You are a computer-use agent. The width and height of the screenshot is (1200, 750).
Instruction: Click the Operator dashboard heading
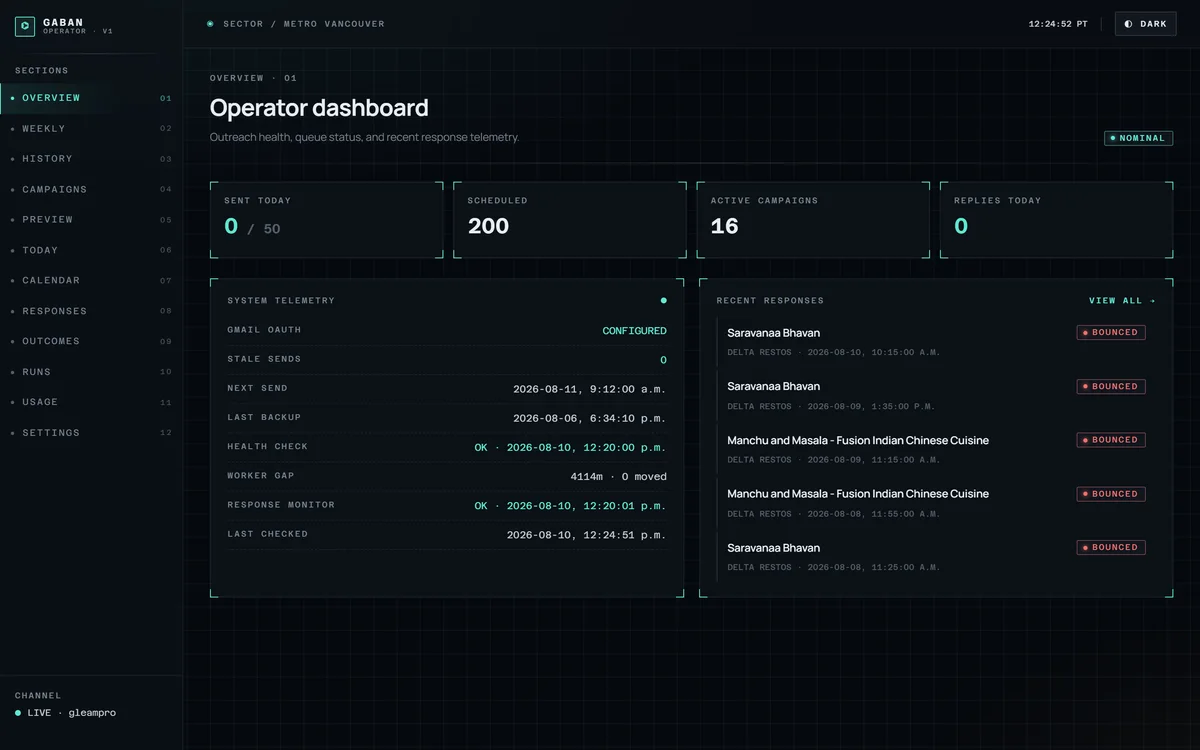[319, 108]
